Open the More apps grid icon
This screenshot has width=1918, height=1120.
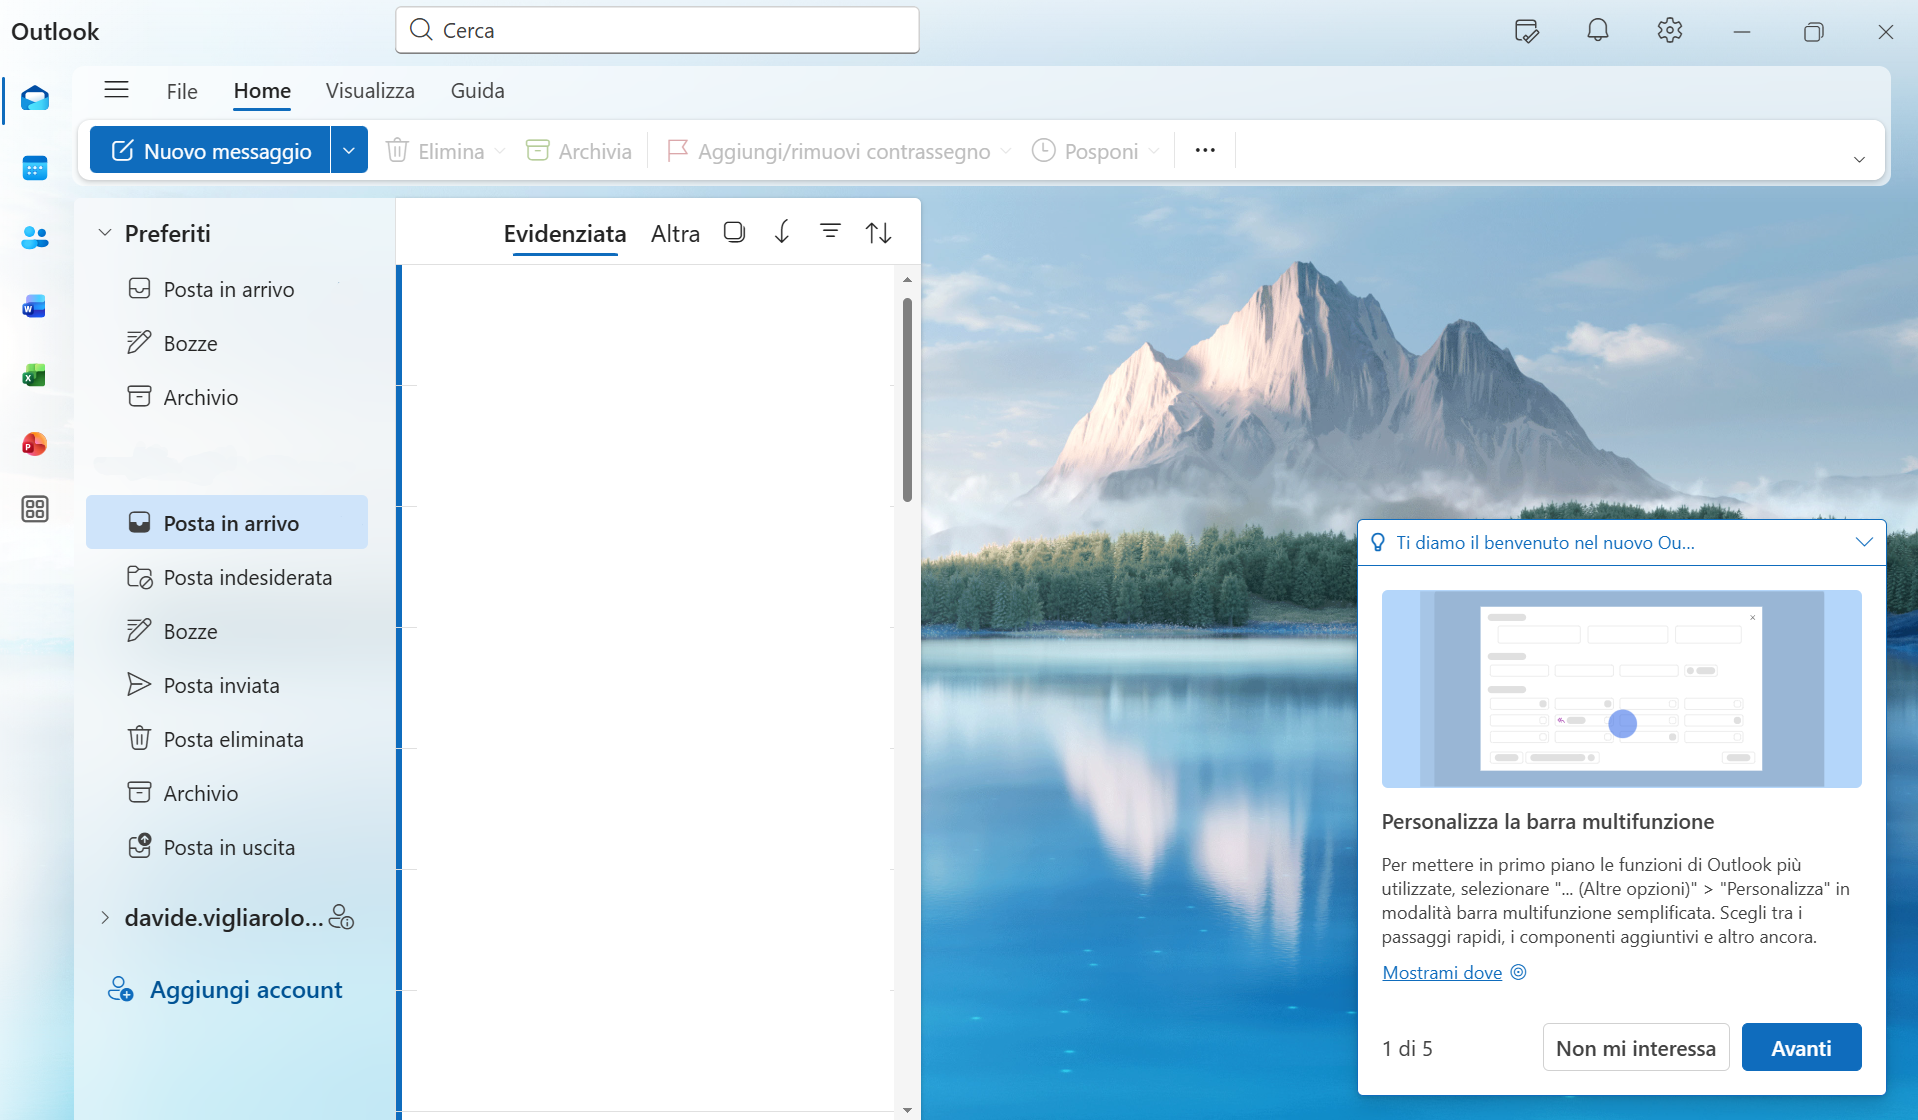coord(35,509)
